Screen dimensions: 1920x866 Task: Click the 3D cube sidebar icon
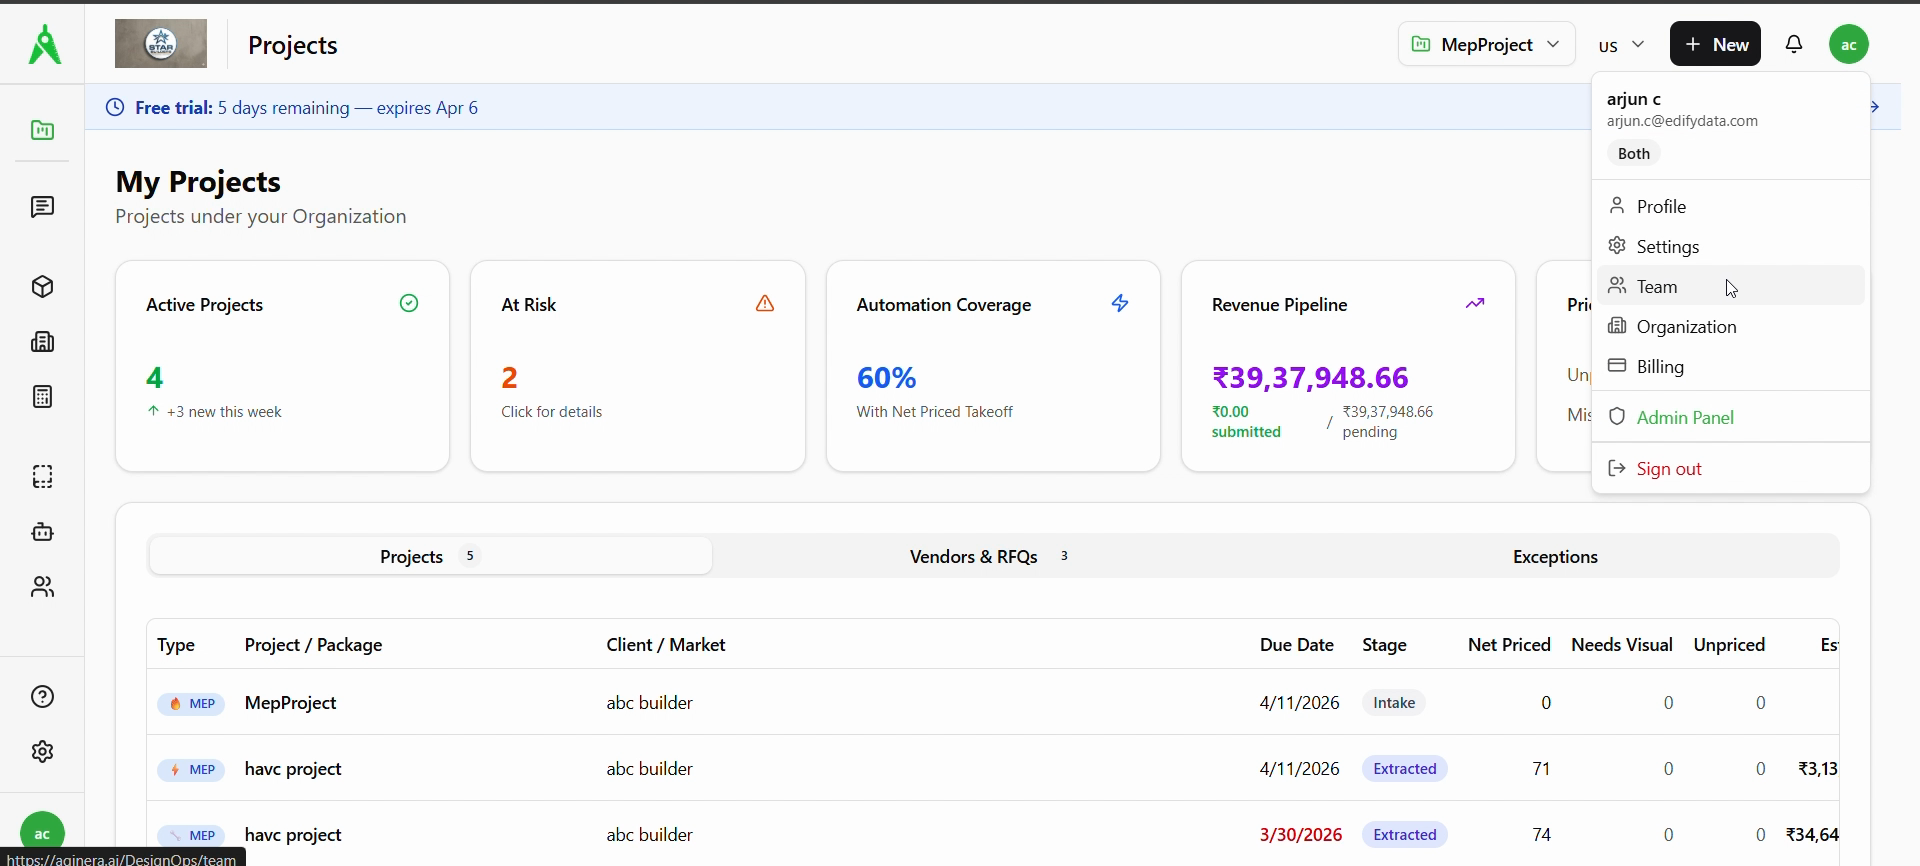point(42,287)
